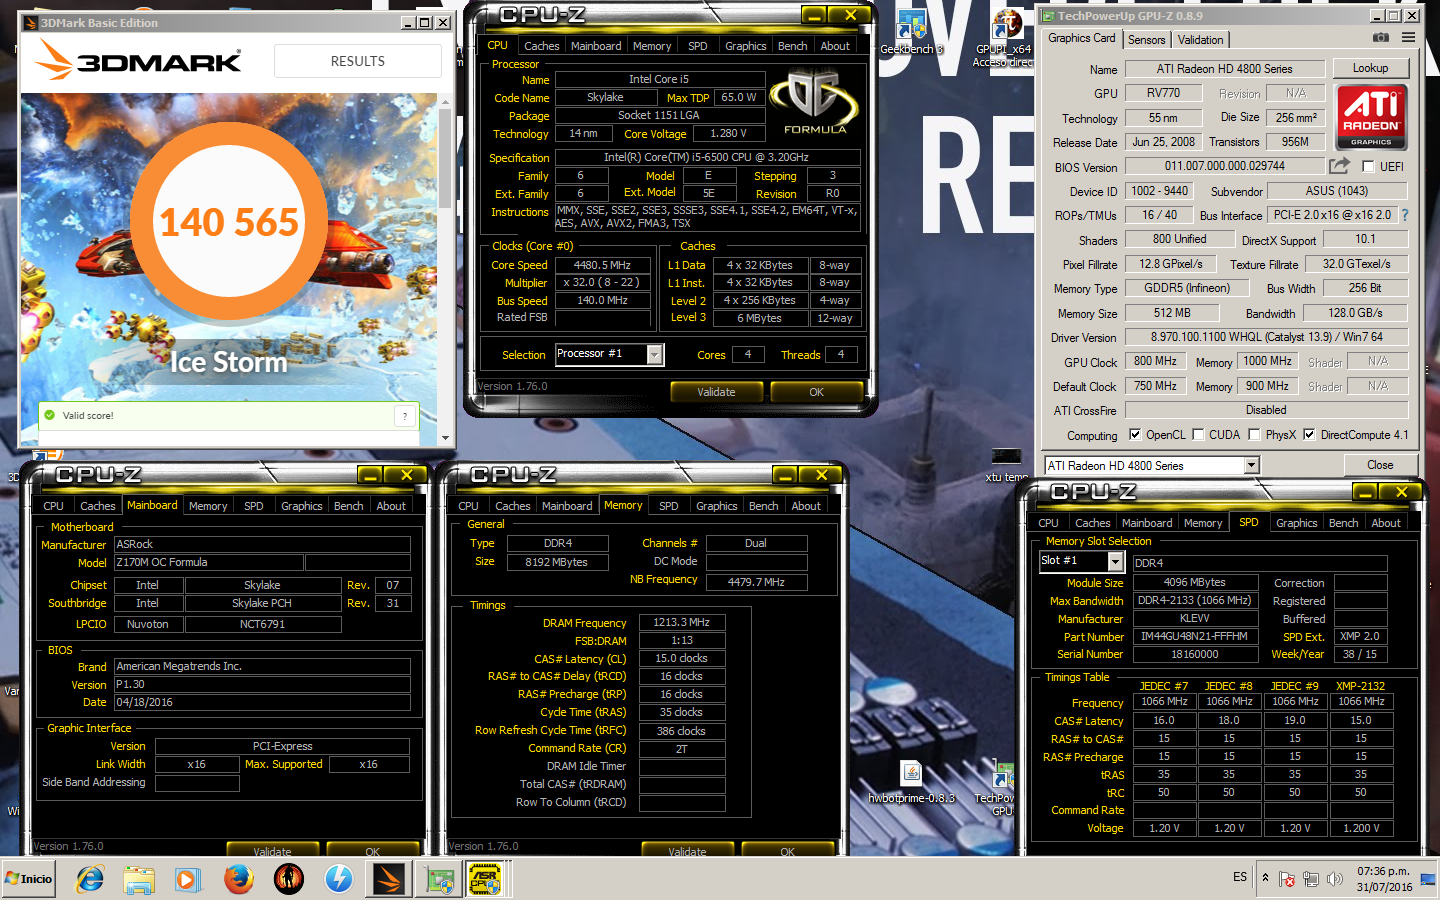The height and width of the screenshot is (900, 1440).
Task: Click the ES language indicator in taskbar
Action: (1240, 877)
